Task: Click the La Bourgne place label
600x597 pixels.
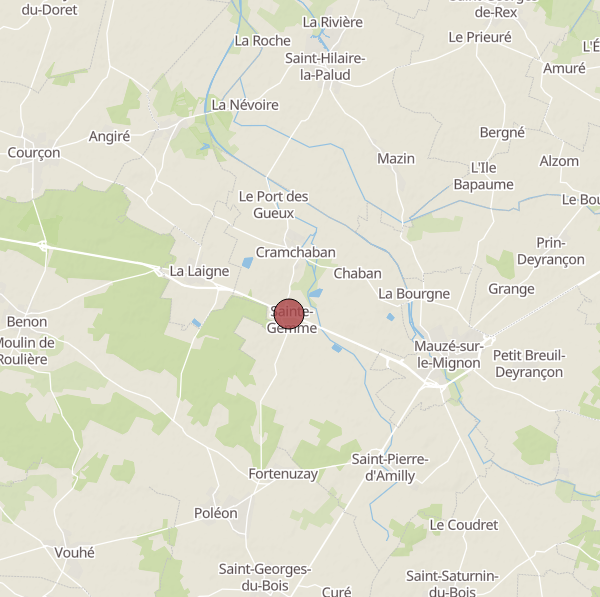Action: tap(414, 294)
